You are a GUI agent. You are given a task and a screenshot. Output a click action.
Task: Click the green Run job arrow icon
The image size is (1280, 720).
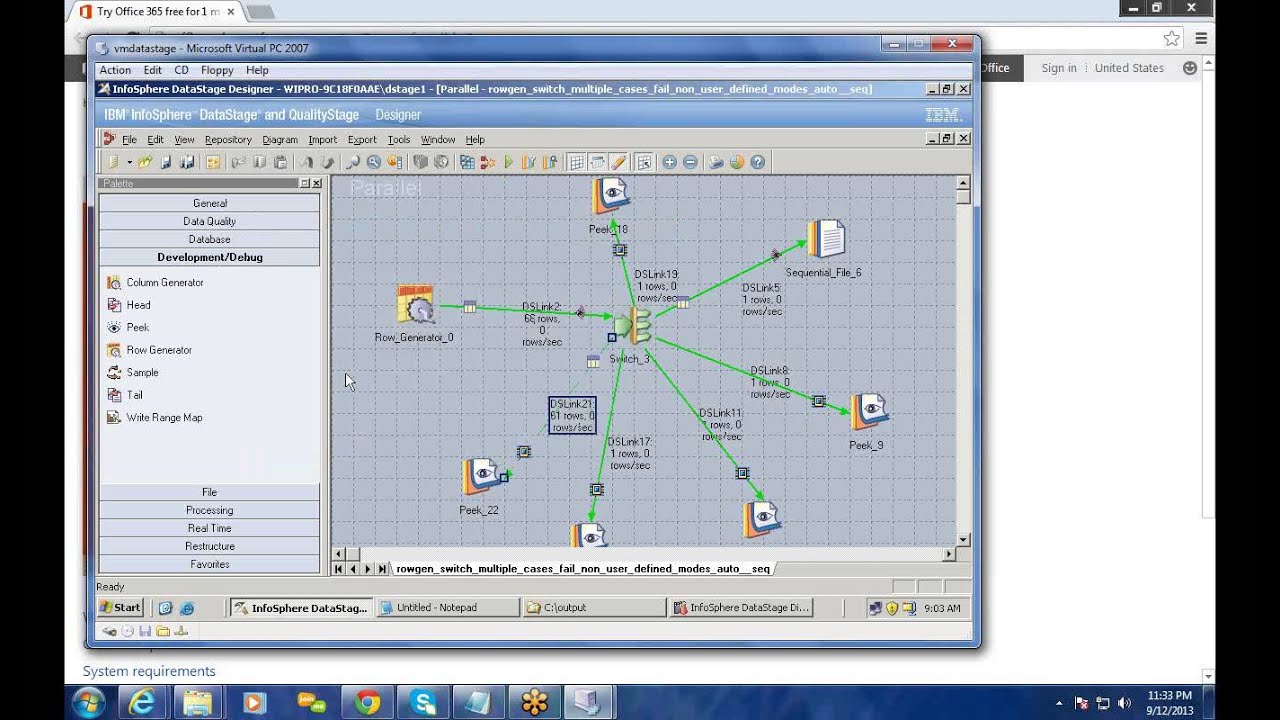[x=509, y=162]
